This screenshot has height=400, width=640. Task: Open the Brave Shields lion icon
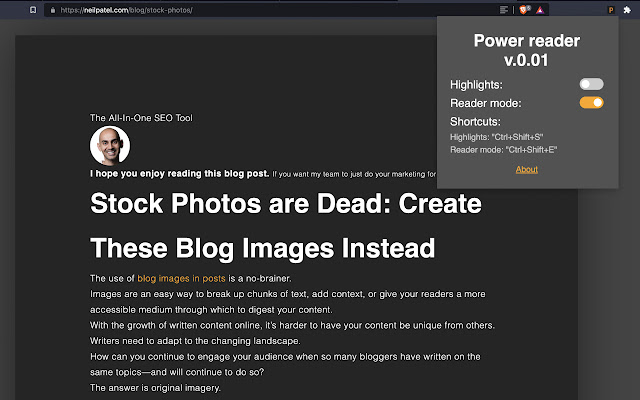pyautogui.click(x=524, y=10)
